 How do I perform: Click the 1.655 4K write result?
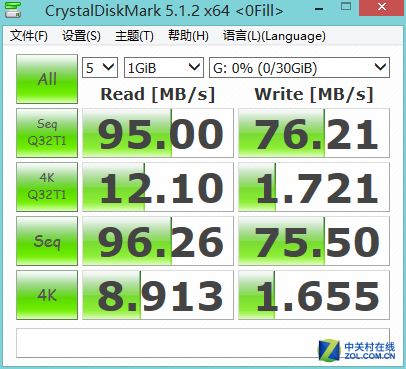(314, 295)
